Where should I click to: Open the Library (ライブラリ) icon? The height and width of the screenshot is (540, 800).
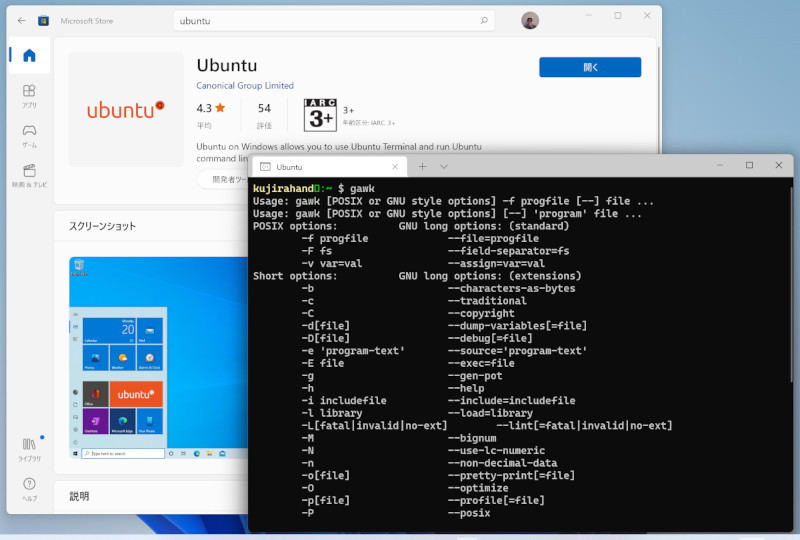tap(29, 449)
